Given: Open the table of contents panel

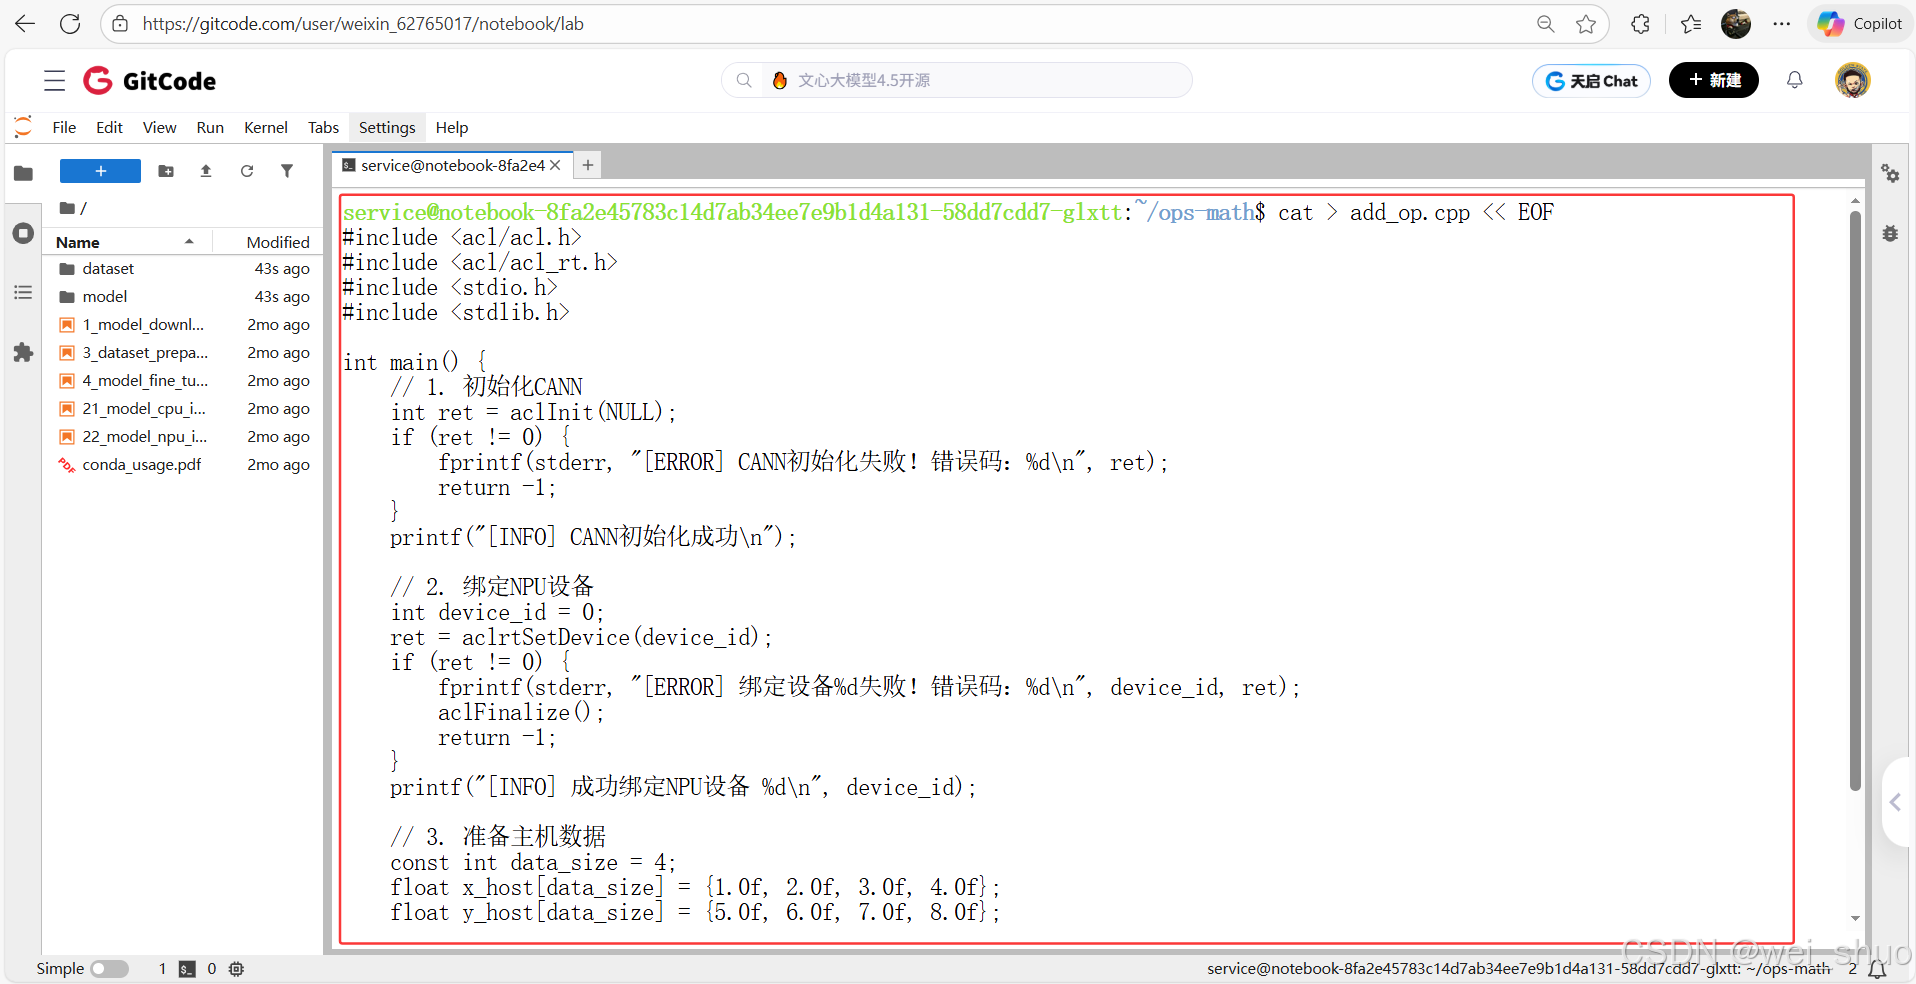Looking at the screenshot, I should point(23,293).
